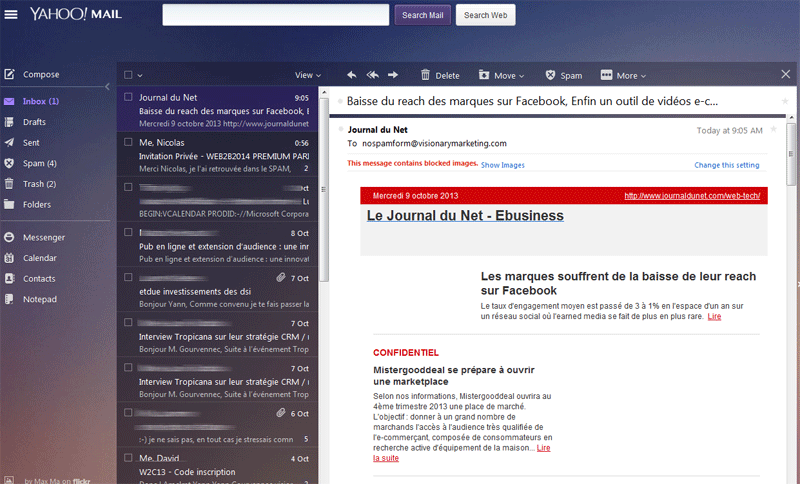
Task: Toggle the select-all checkbox above message list
Action: (128, 75)
